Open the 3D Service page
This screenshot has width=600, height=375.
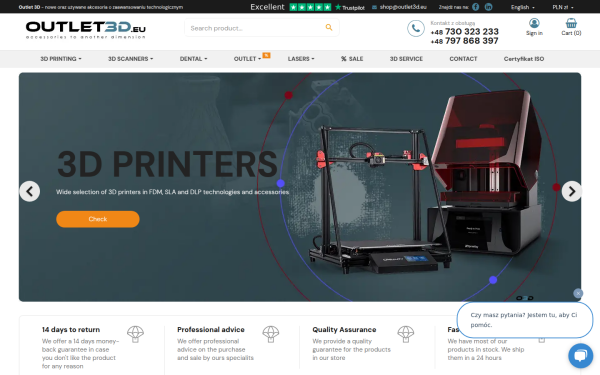[x=406, y=59]
